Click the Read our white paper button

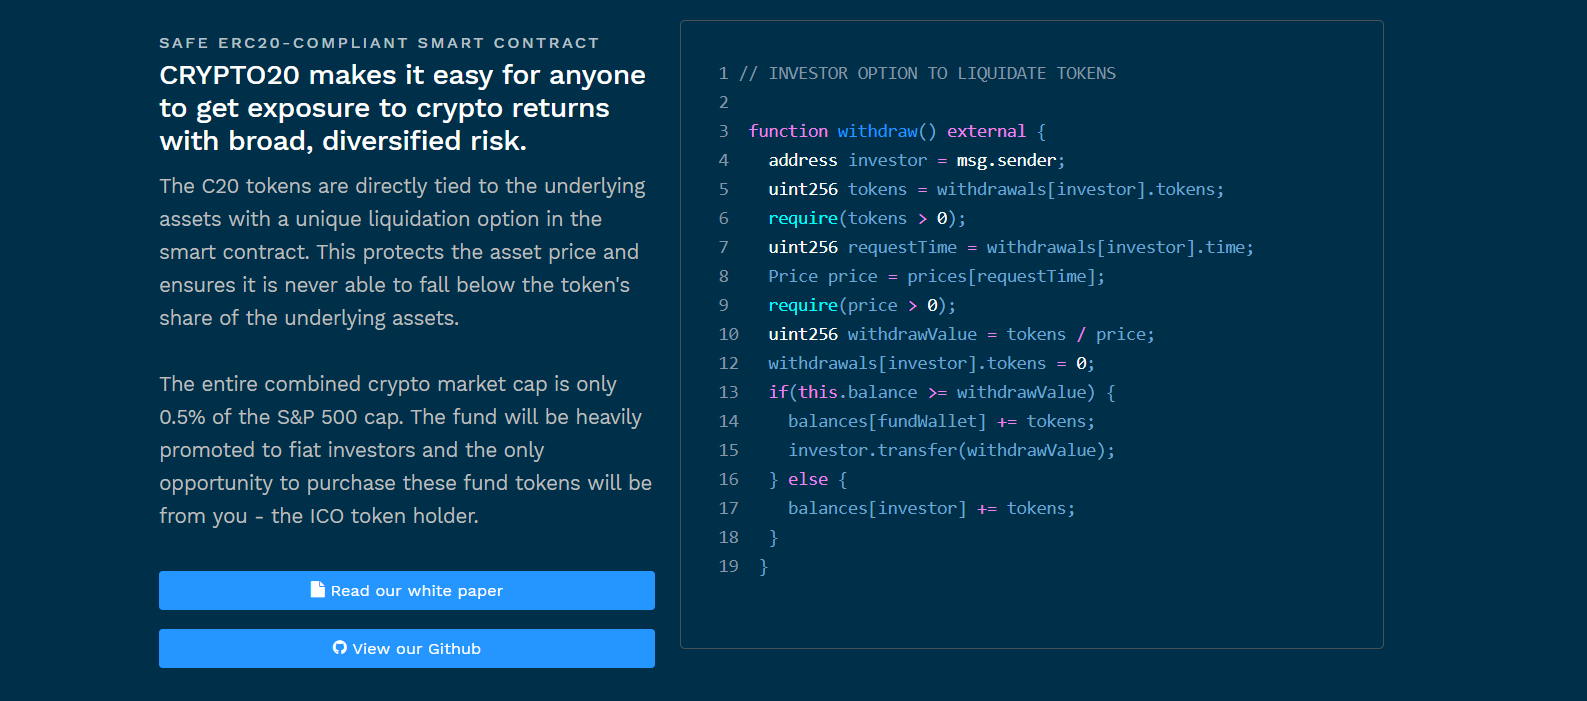point(407,590)
